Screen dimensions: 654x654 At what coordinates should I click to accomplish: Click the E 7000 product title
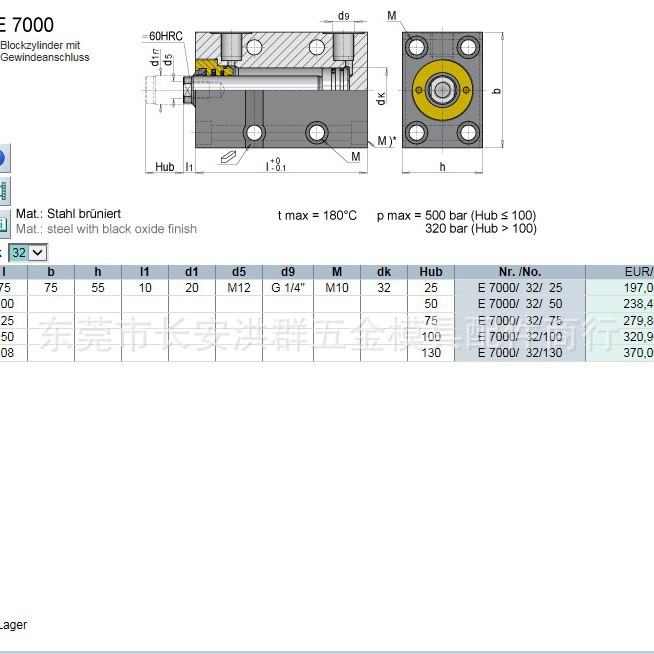(28, 25)
